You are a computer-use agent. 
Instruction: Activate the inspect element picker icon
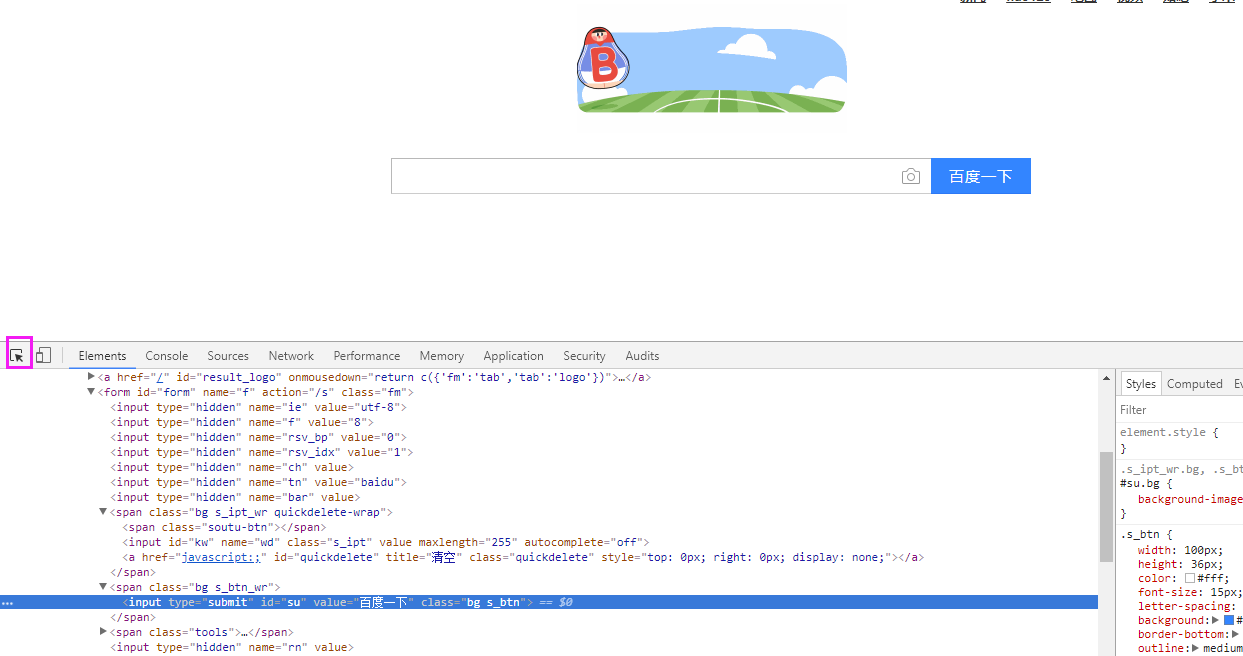[x=18, y=355]
